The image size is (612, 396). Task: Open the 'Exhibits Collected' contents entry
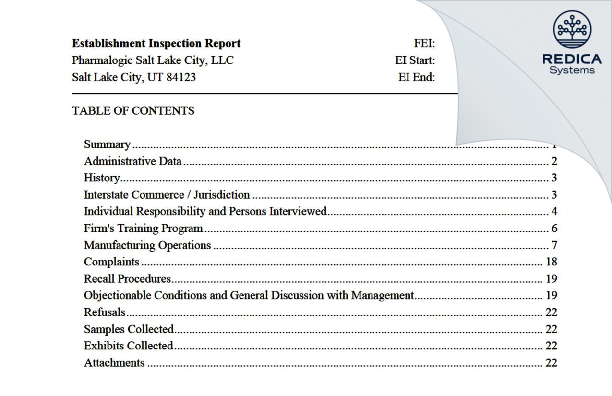(320, 346)
